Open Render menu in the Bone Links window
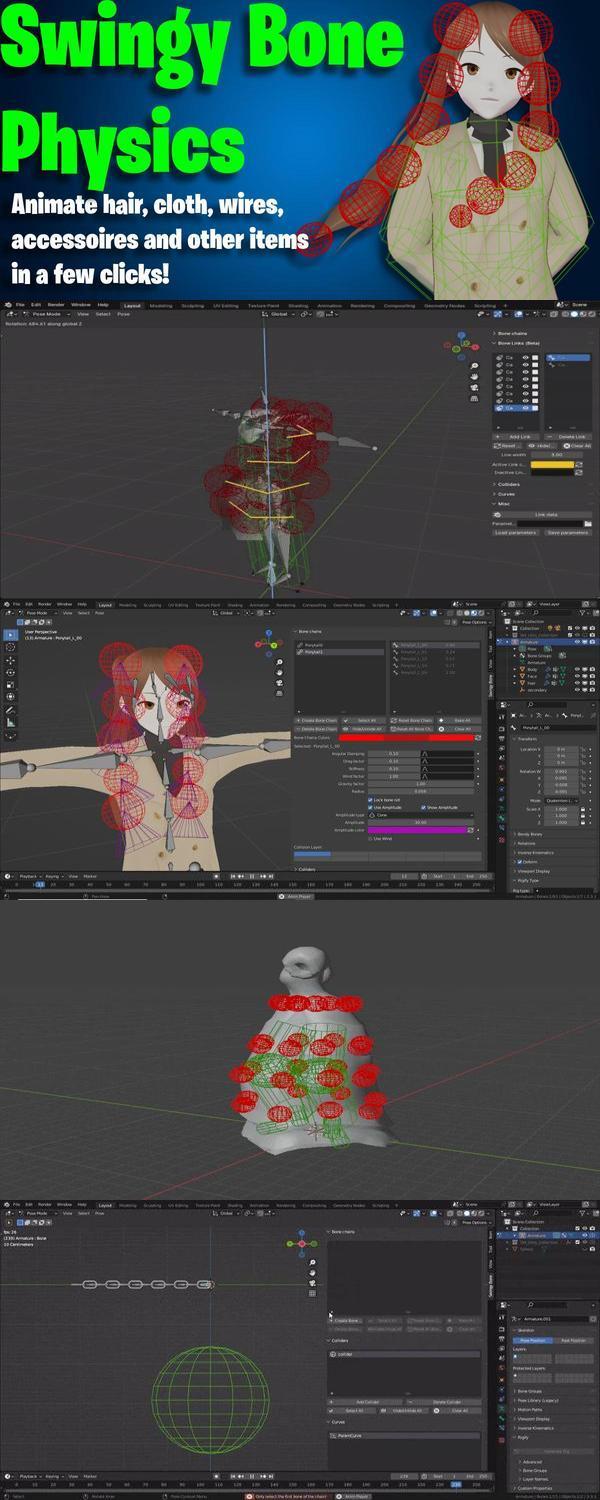The height and width of the screenshot is (1500, 600). click(x=56, y=305)
